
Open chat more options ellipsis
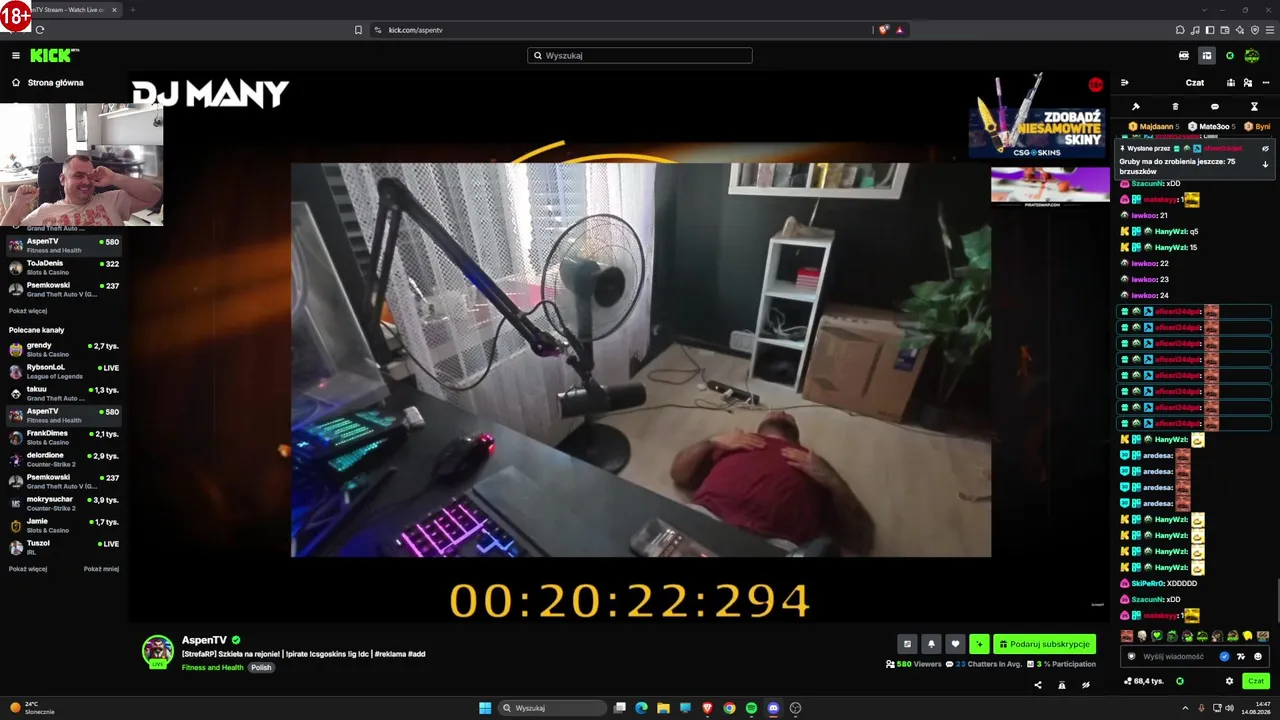(x=1266, y=83)
